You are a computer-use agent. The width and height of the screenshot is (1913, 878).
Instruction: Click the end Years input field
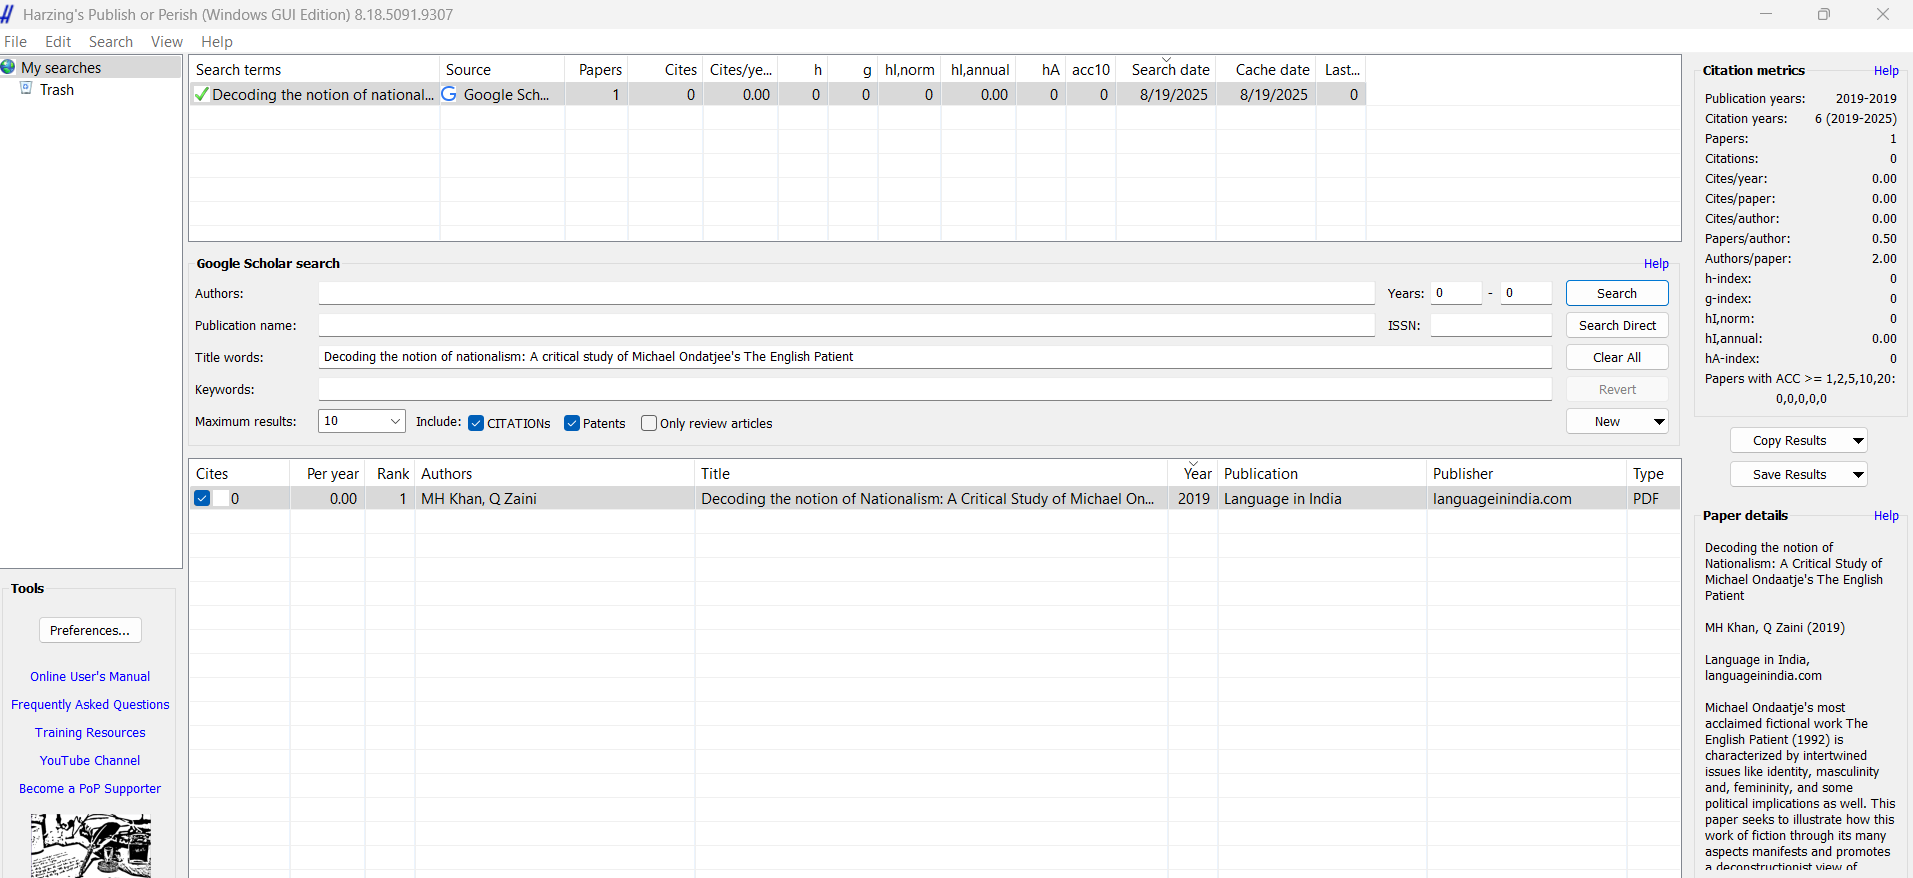pyautogui.click(x=1526, y=293)
